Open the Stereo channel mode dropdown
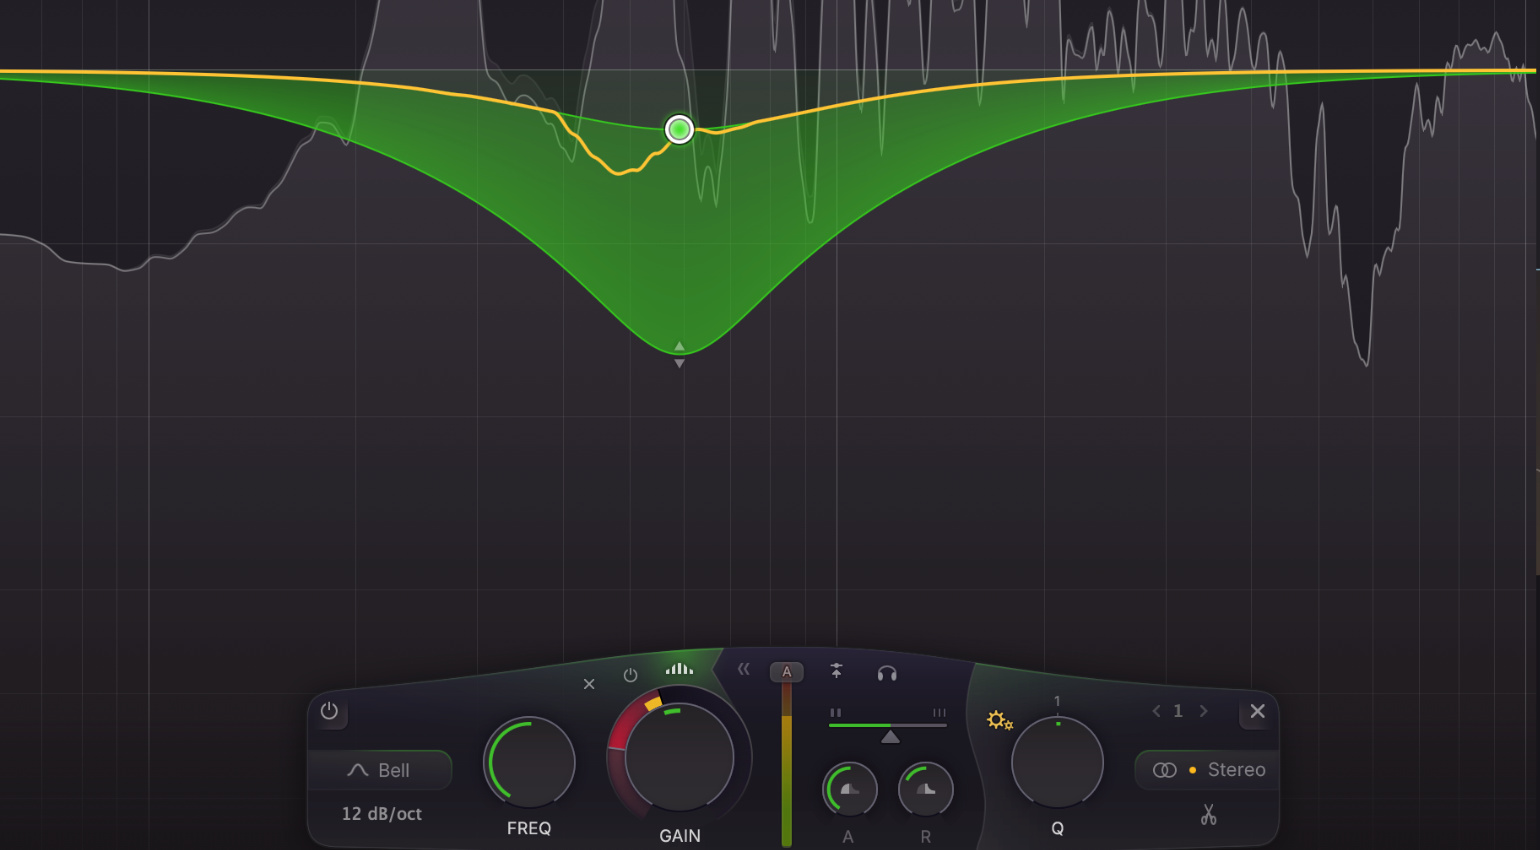 point(1205,770)
